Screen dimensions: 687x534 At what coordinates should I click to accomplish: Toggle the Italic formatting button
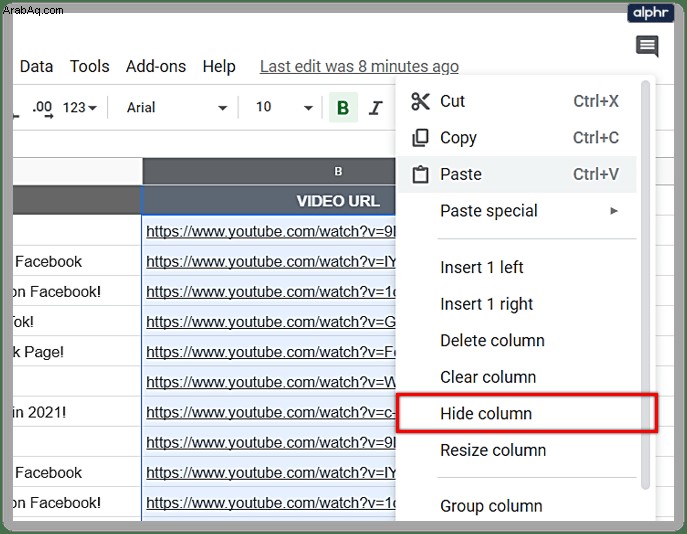(376, 107)
